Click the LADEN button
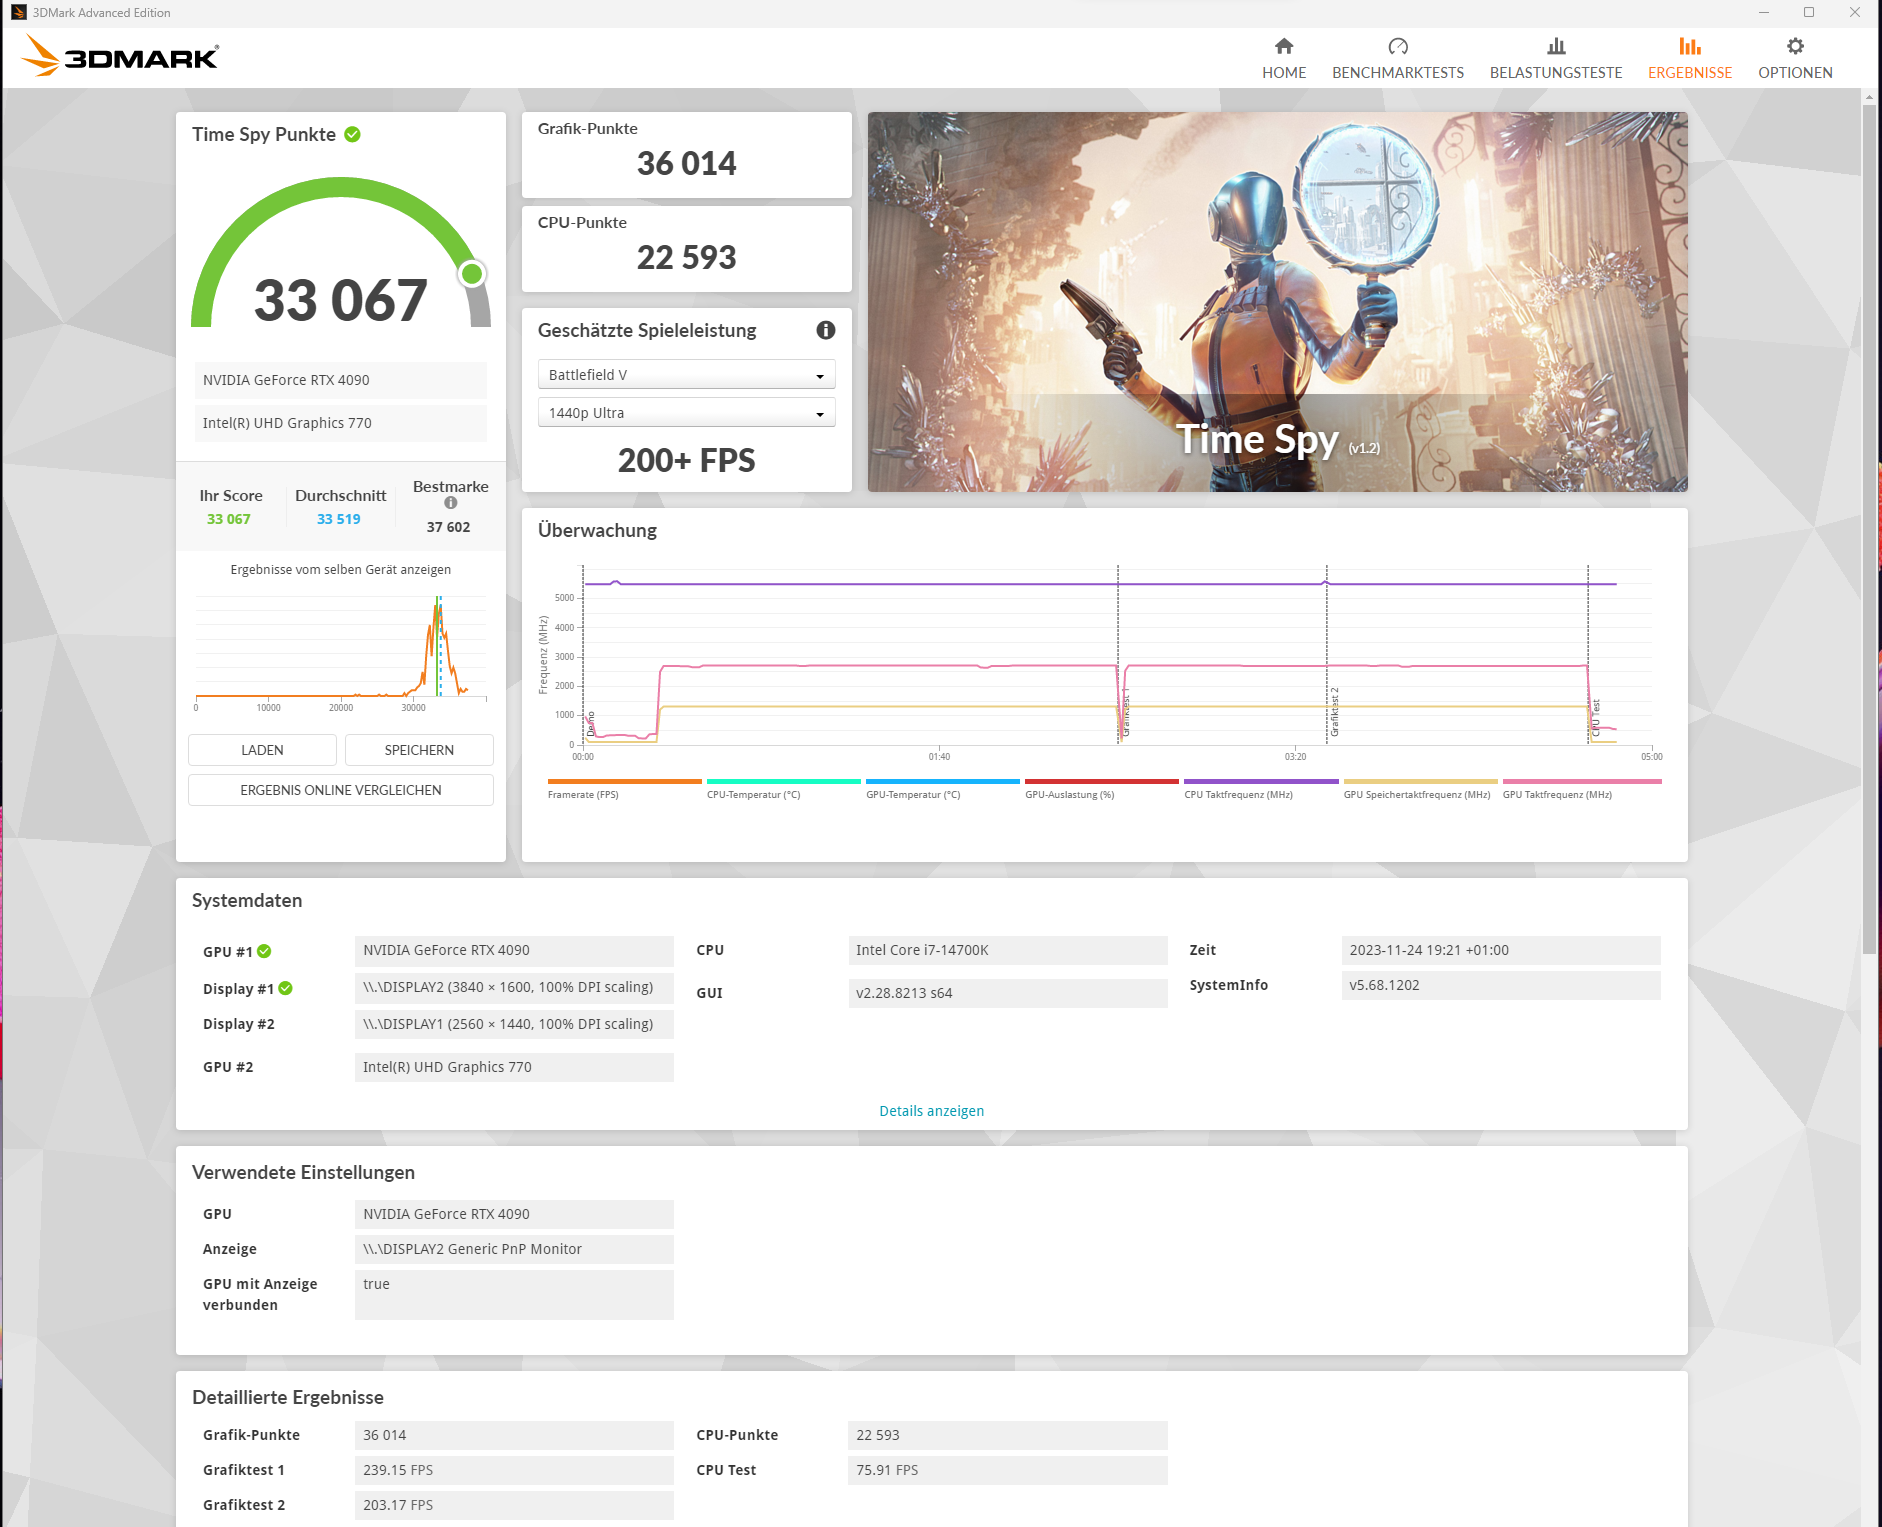1882x1527 pixels. [x=262, y=750]
